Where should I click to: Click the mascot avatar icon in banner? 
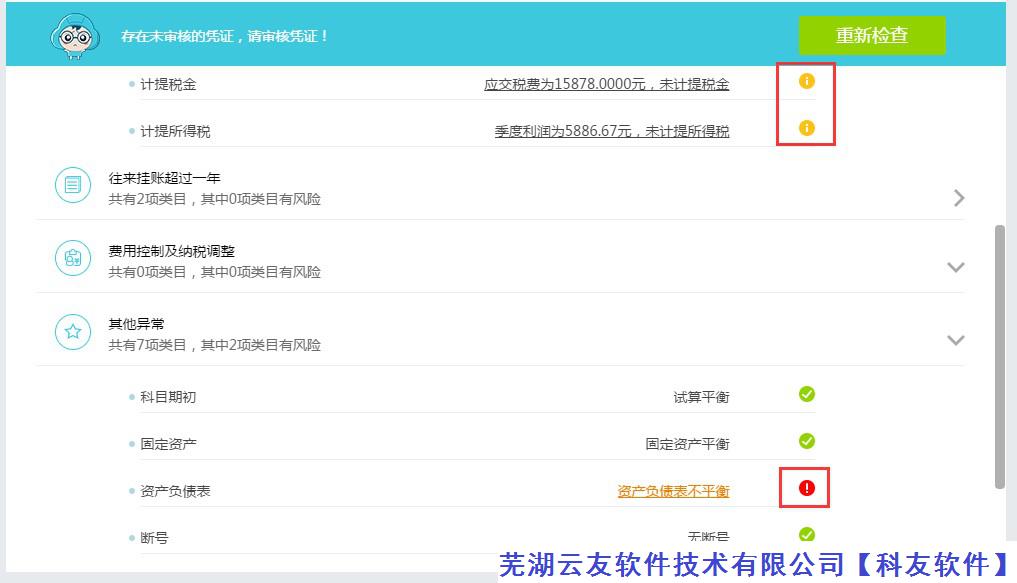75,36
